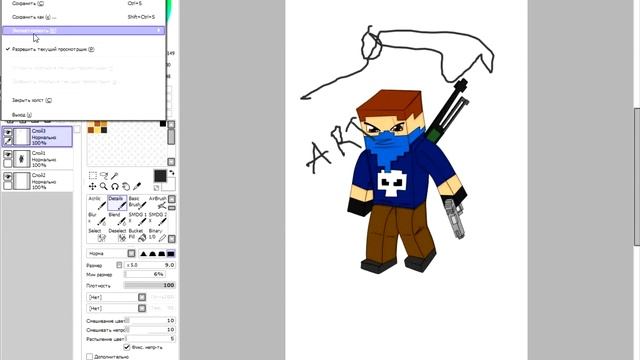Swap foreground and background colors
The width and height of the screenshot is (640, 360).
coord(172,173)
